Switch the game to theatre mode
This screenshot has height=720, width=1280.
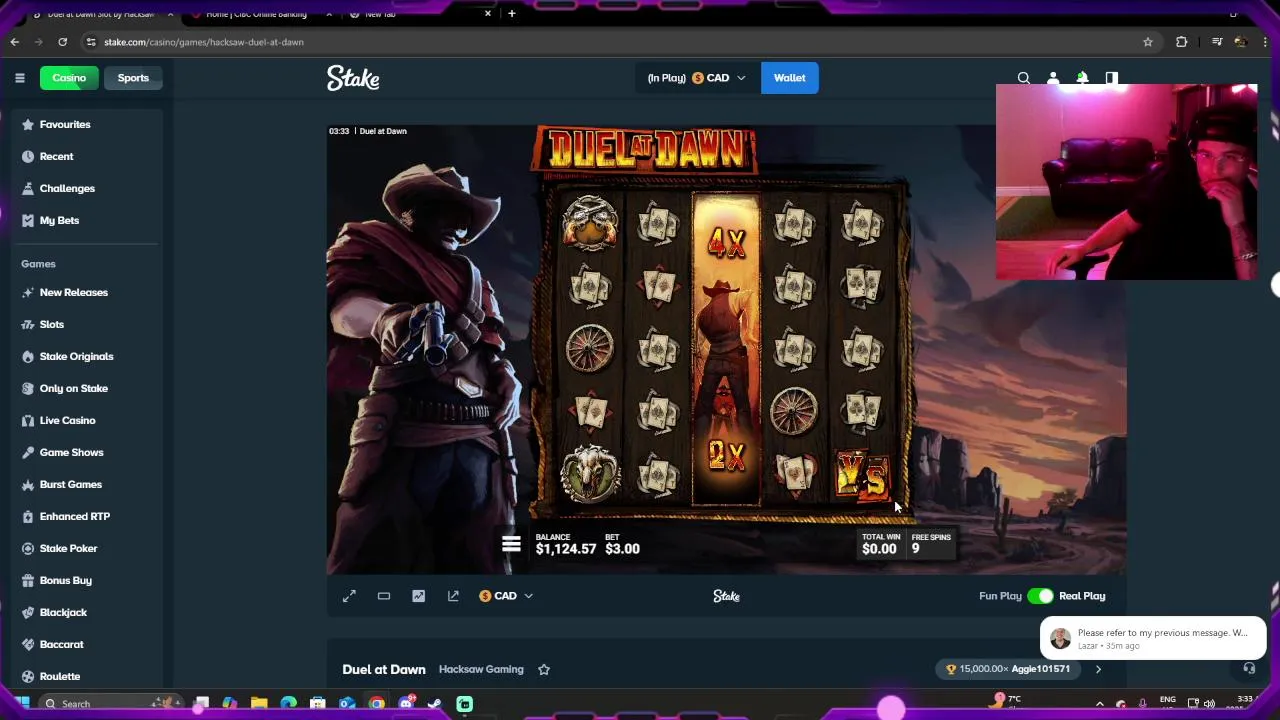coord(384,596)
